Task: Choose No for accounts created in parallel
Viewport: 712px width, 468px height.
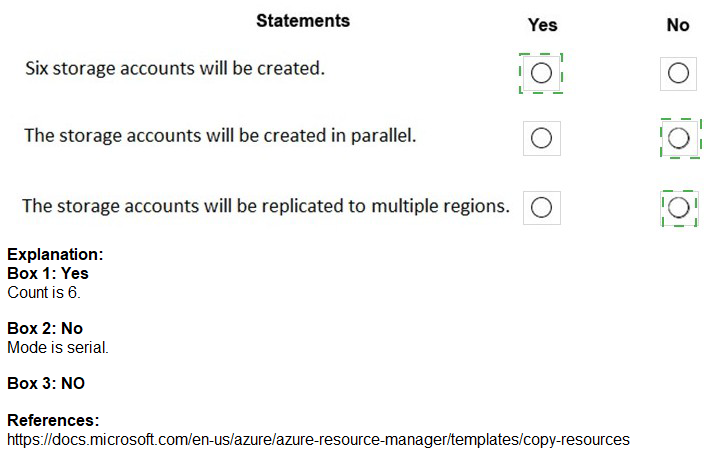Action: click(x=679, y=138)
